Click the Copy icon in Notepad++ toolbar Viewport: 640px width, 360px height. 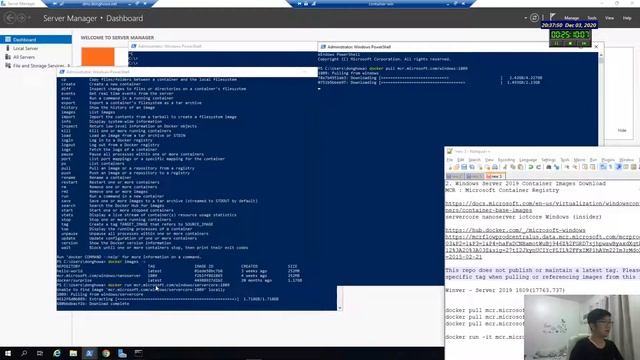513,167
